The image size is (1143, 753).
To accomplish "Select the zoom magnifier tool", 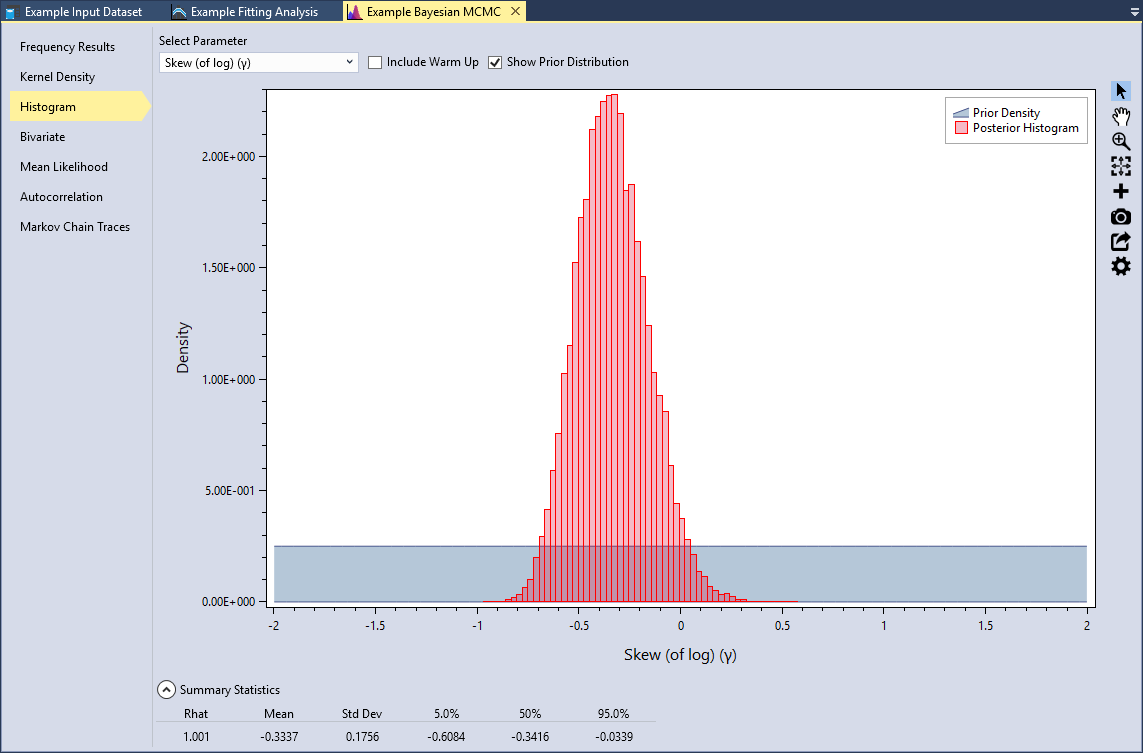I will [1120, 141].
